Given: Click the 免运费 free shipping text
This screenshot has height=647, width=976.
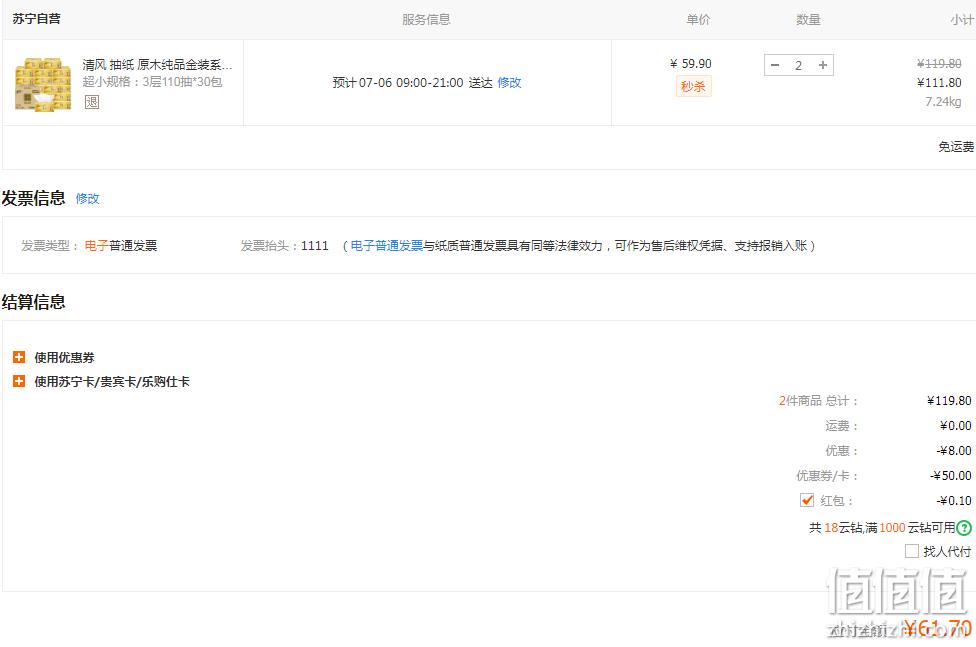Looking at the screenshot, I should click(x=956, y=147).
